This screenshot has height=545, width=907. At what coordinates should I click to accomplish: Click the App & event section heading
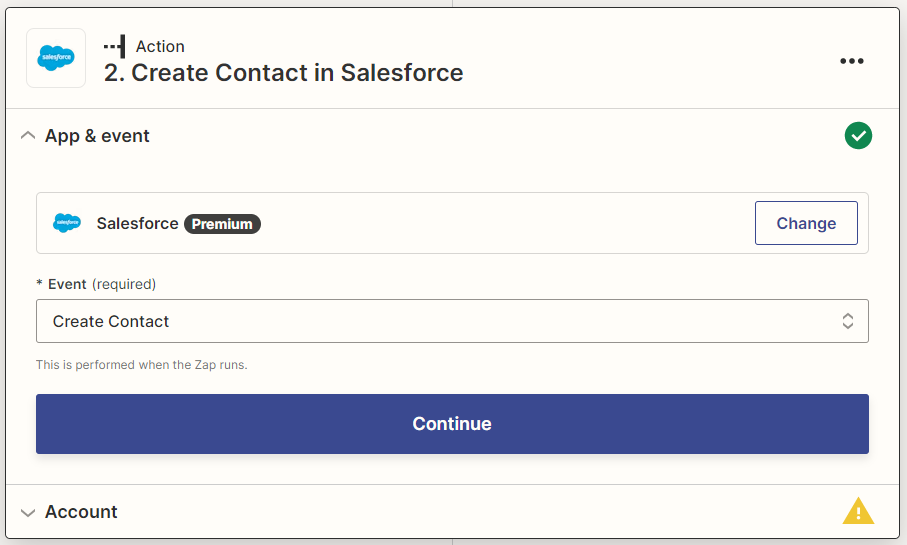97,136
